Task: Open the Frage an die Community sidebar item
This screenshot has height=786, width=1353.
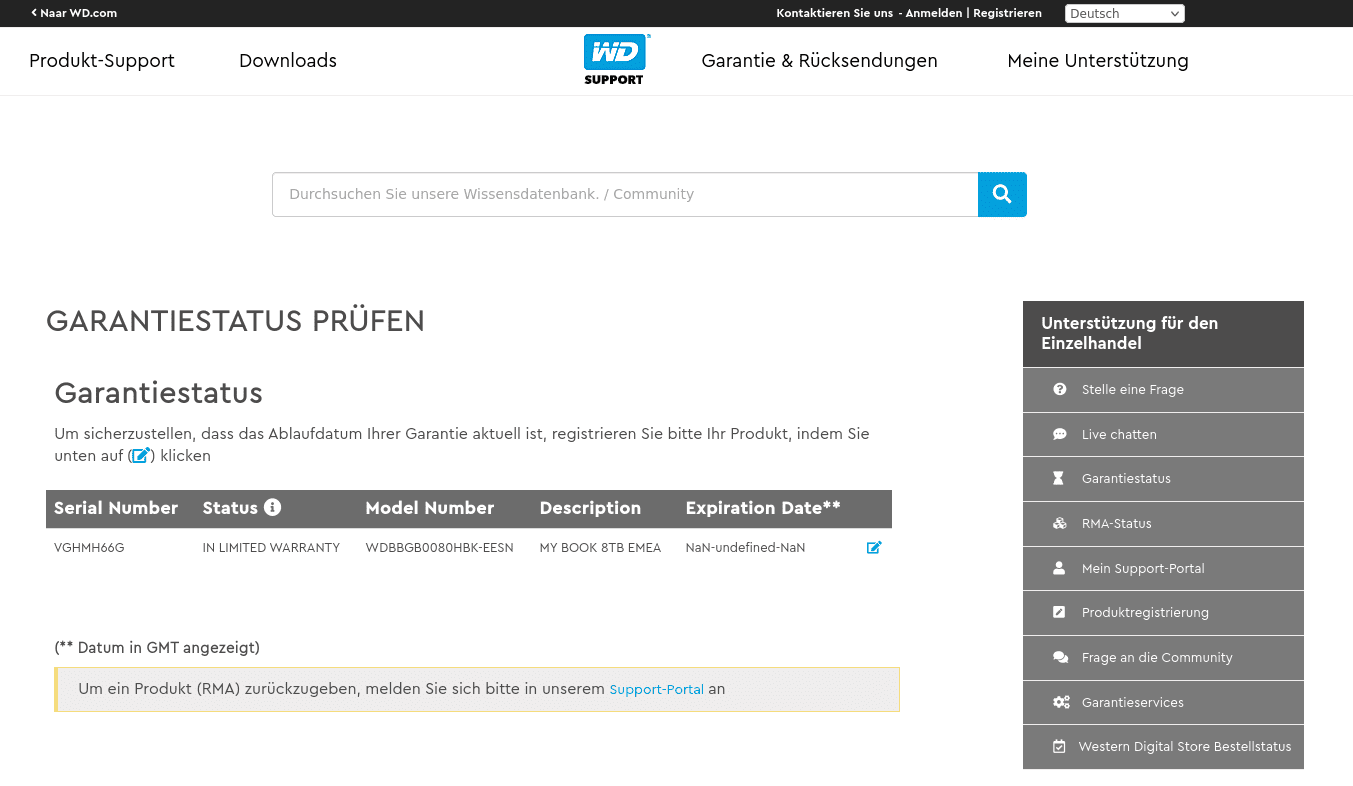Action: (x=1163, y=657)
